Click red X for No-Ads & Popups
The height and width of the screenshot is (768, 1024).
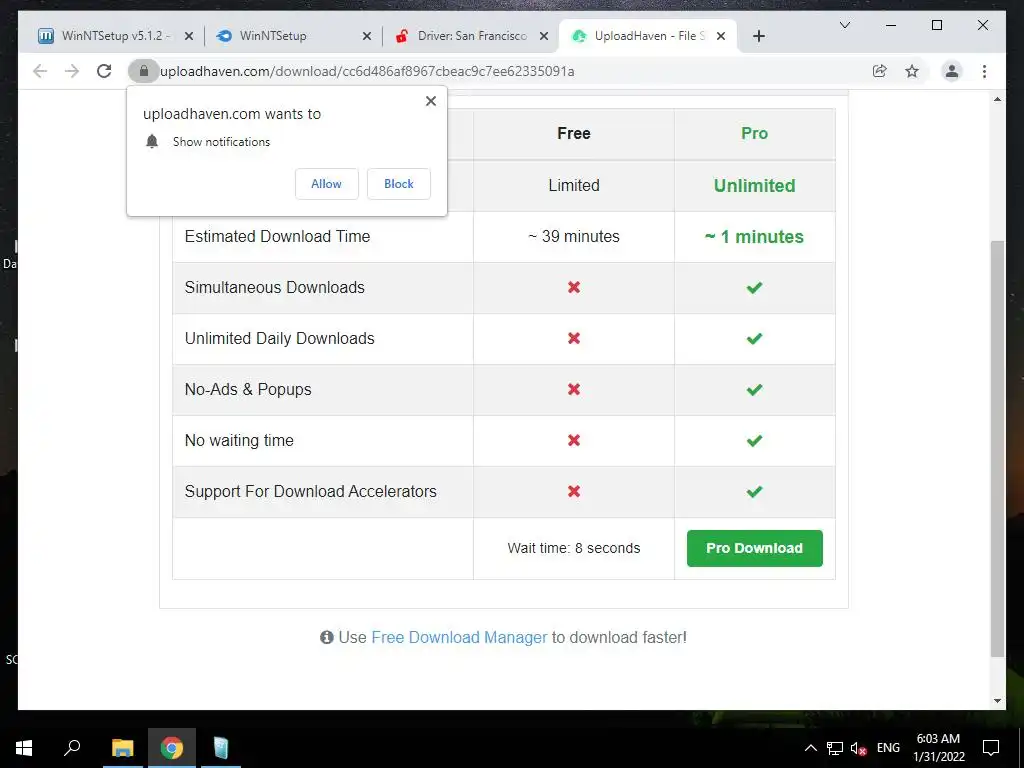coord(574,389)
